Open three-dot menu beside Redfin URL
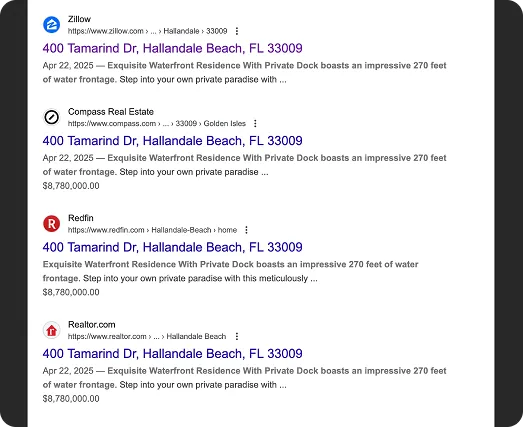 coord(246,230)
